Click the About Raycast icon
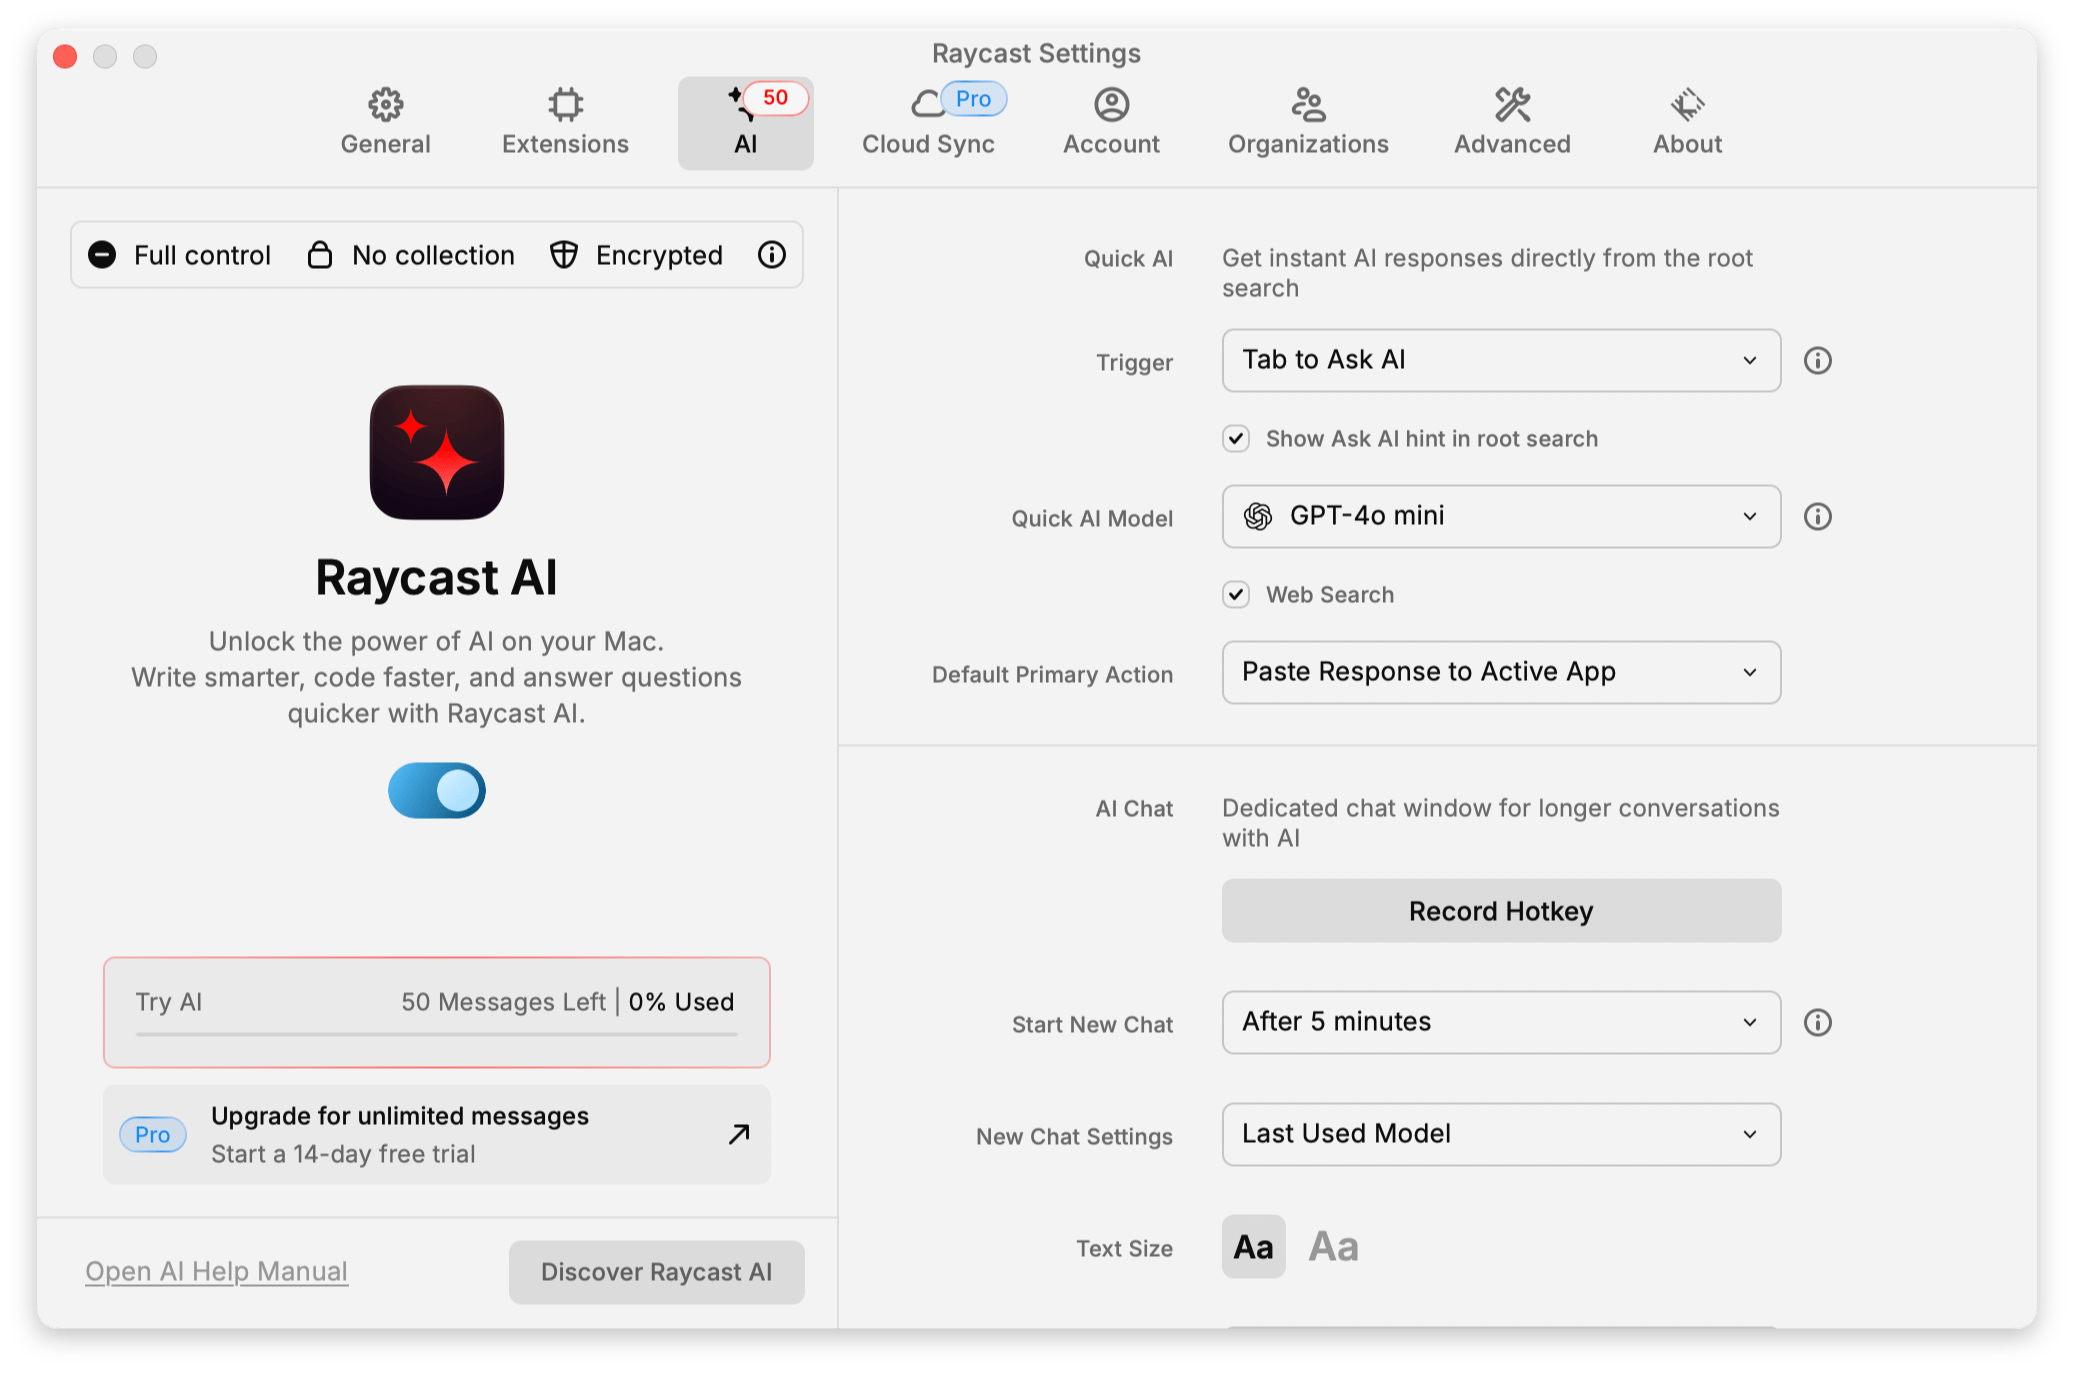This screenshot has height=1373, width=2074. 1687,105
